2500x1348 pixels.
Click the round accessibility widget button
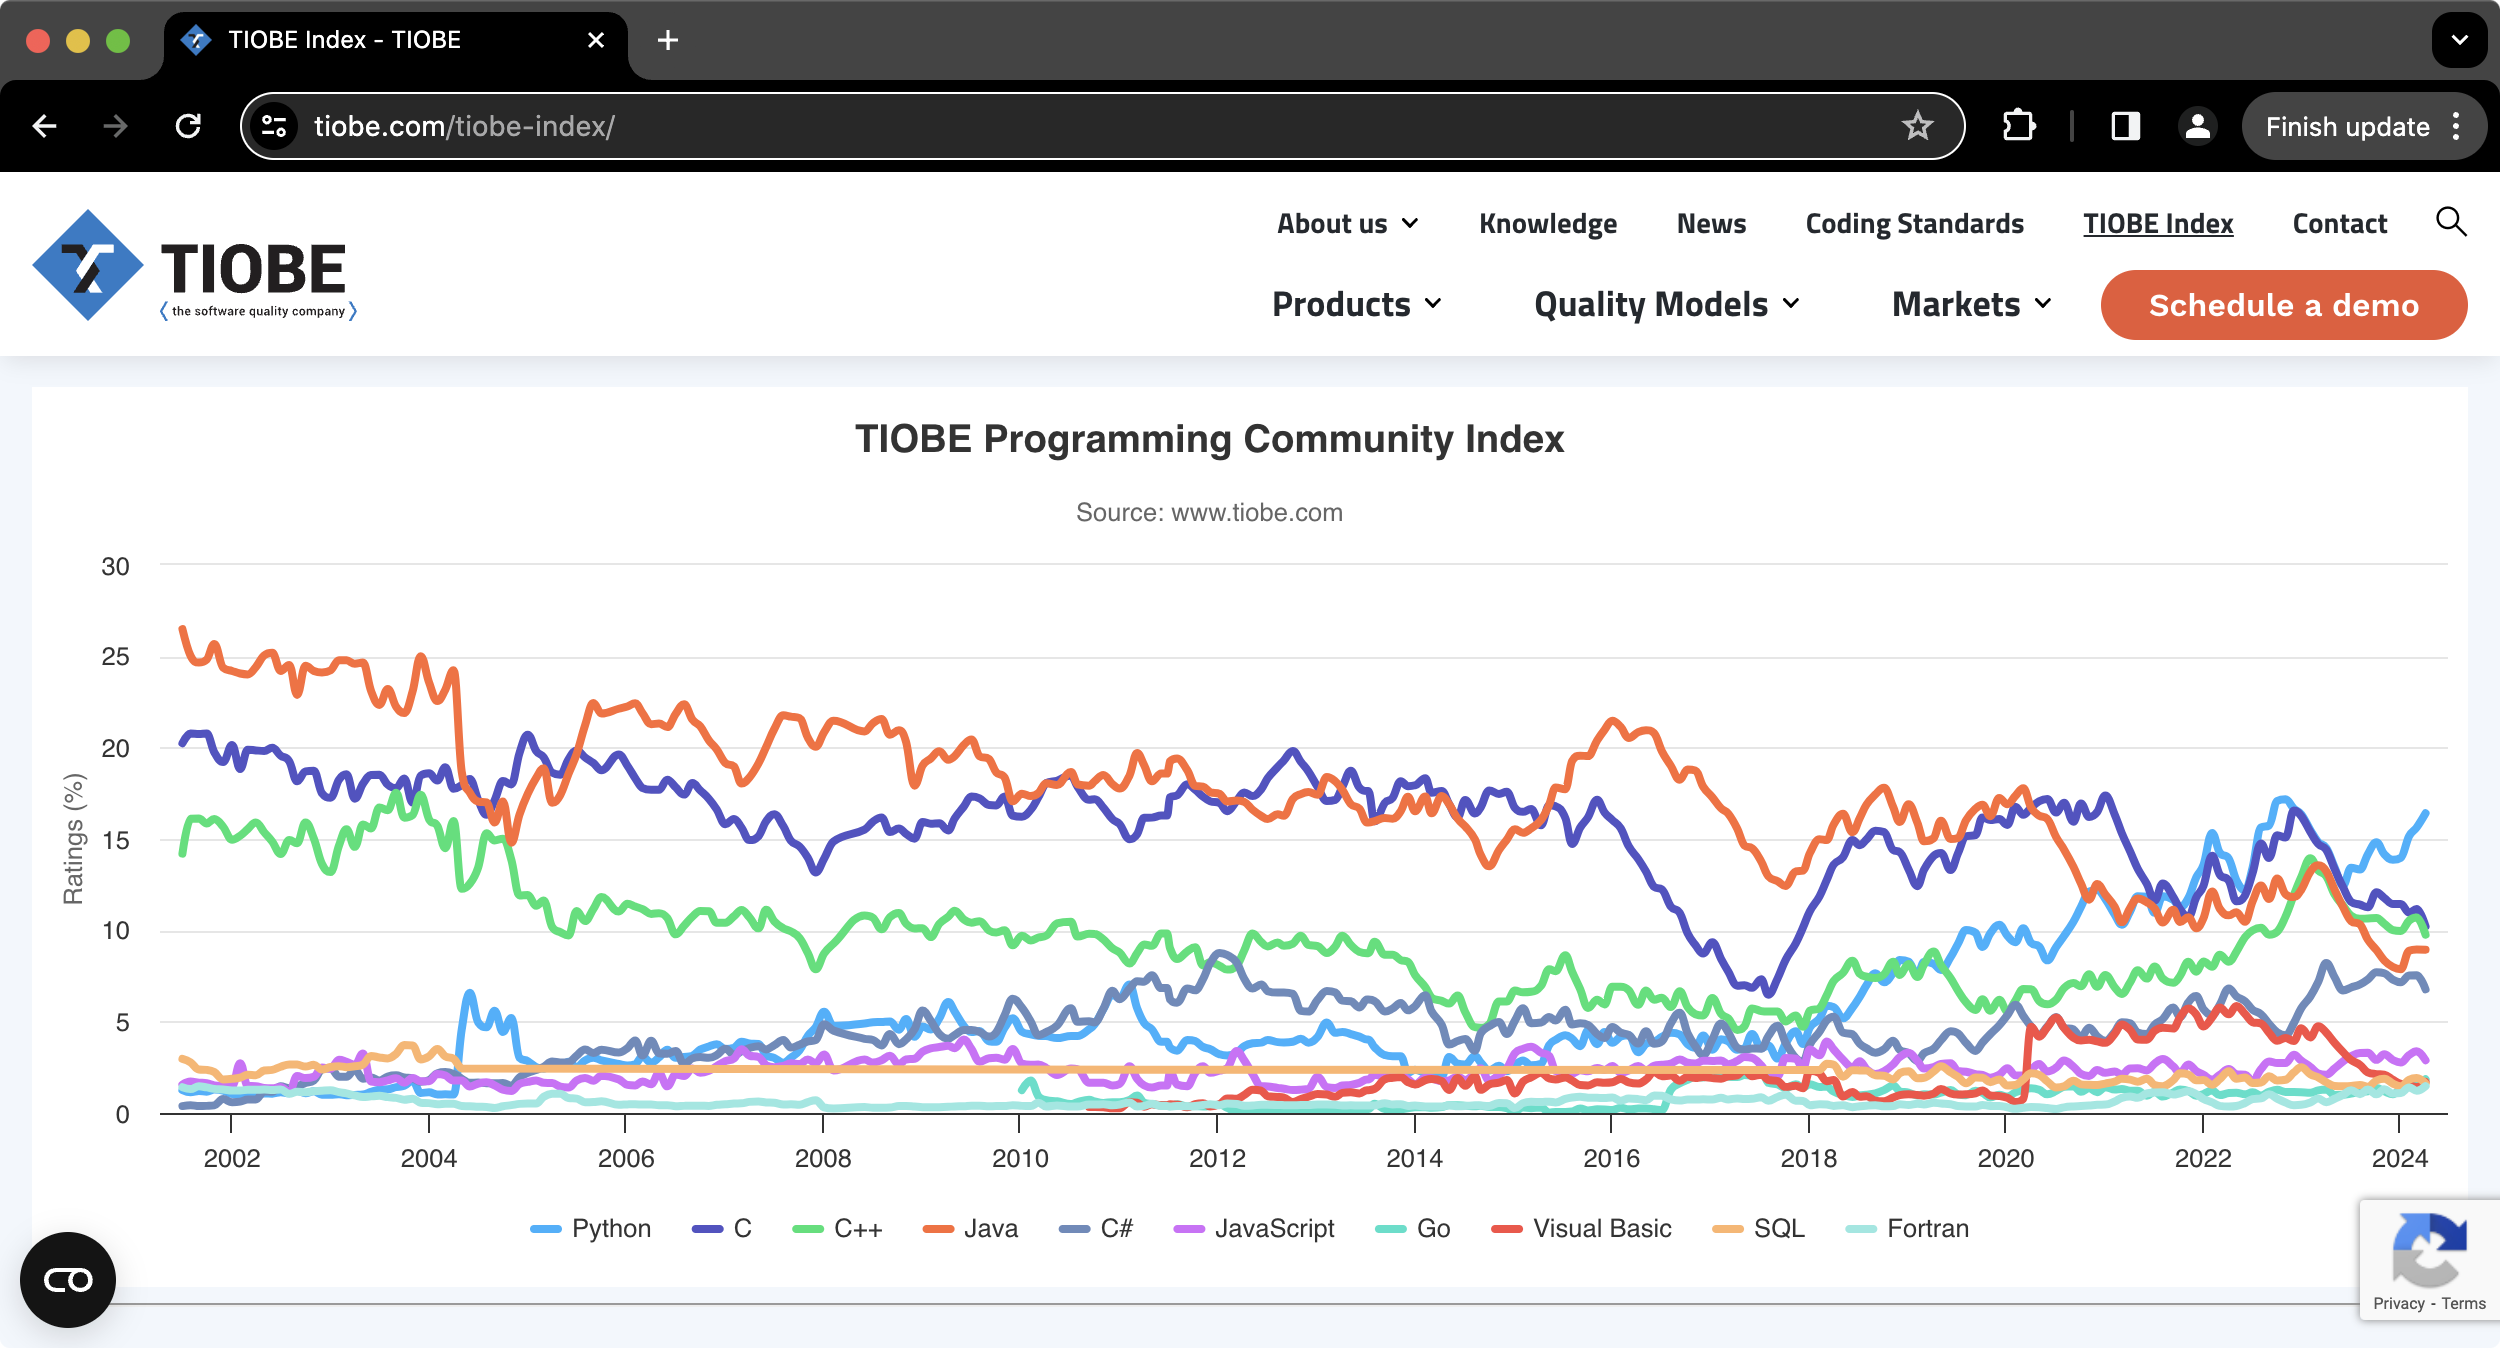(68, 1279)
